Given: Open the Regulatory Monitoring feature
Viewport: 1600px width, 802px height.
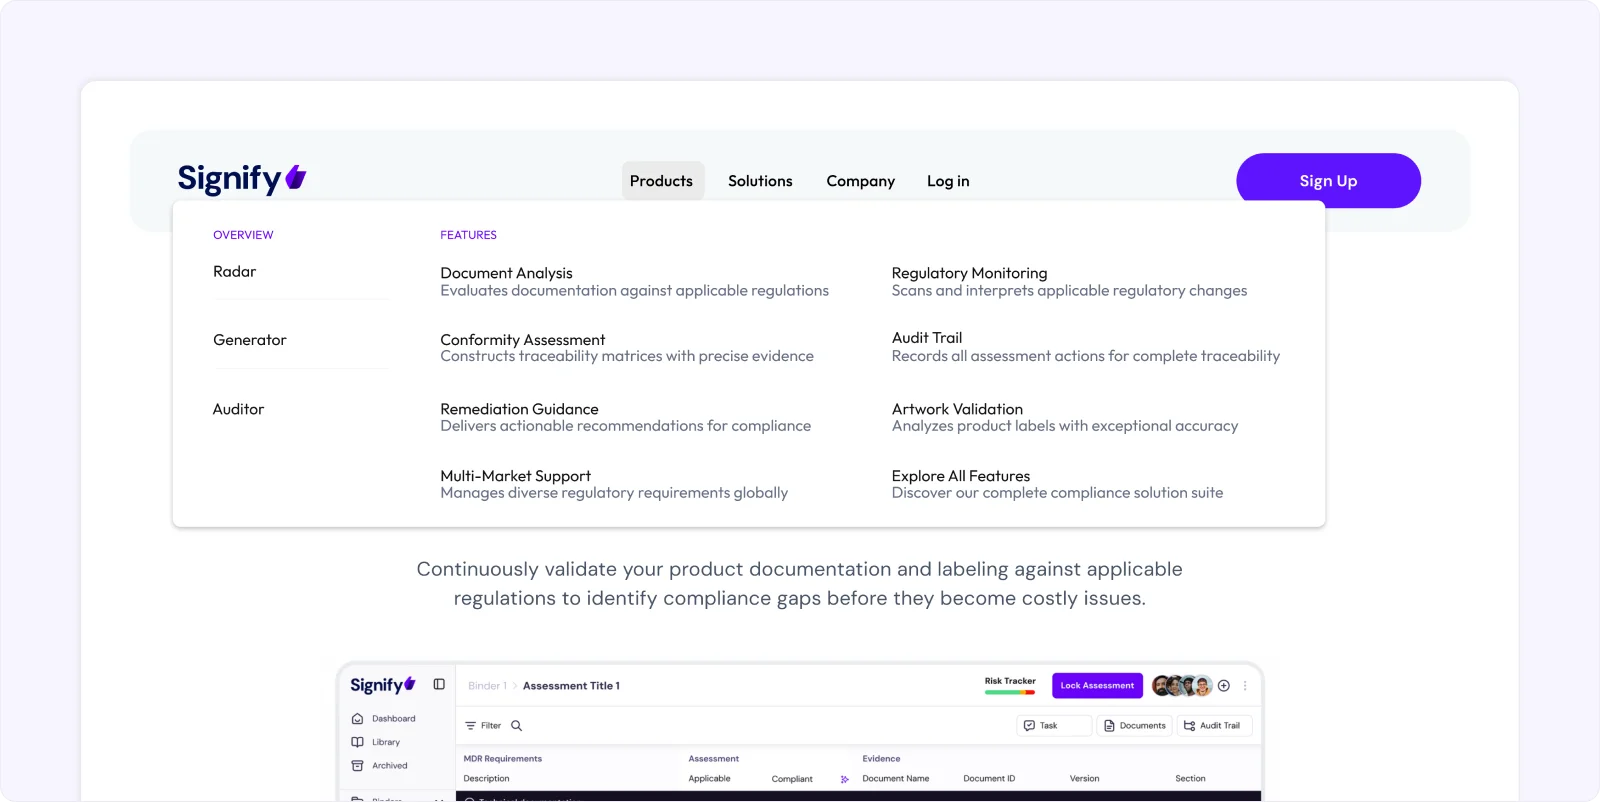Looking at the screenshot, I should (x=1069, y=281).
